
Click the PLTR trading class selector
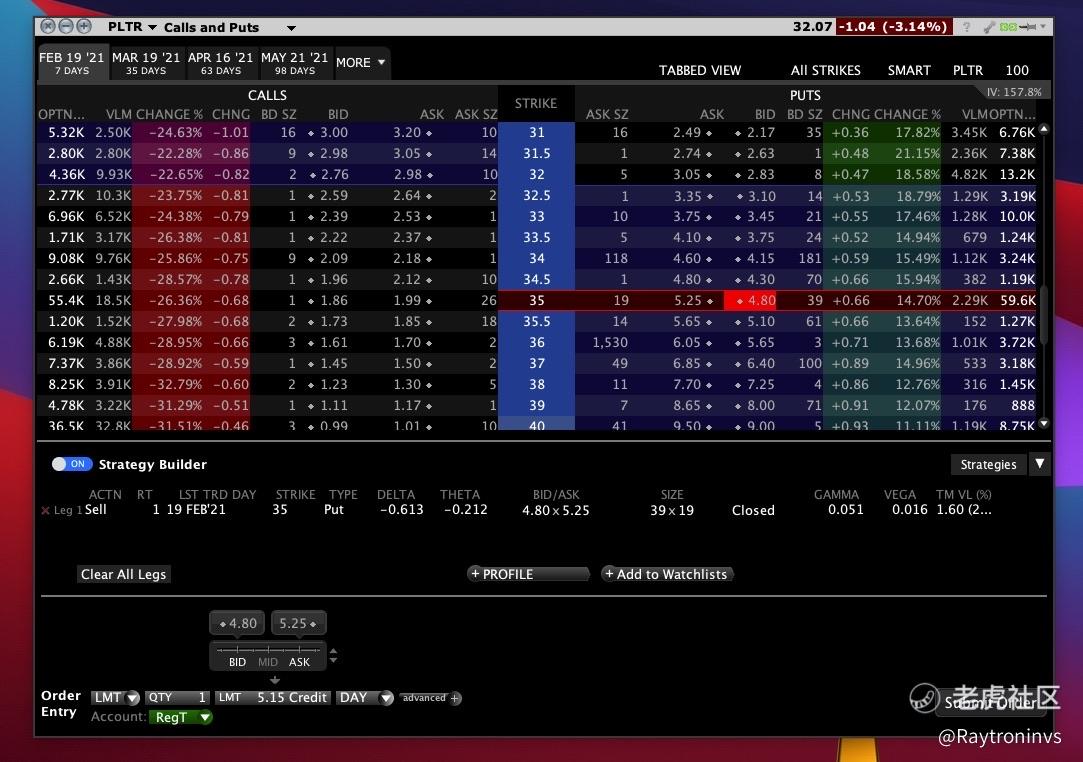coord(968,70)
